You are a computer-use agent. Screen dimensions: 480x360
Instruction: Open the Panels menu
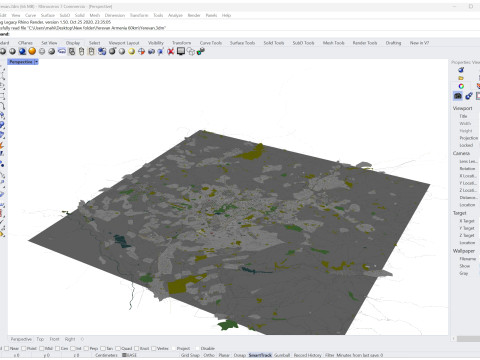(x=211, y=15)
